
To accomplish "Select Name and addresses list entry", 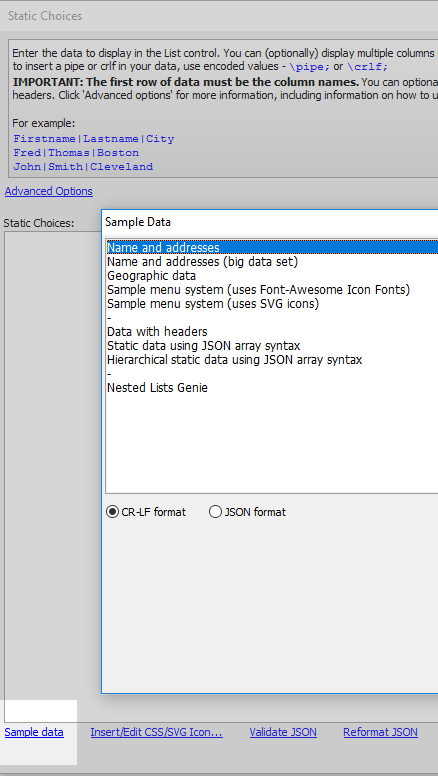I will click(272, 247).
